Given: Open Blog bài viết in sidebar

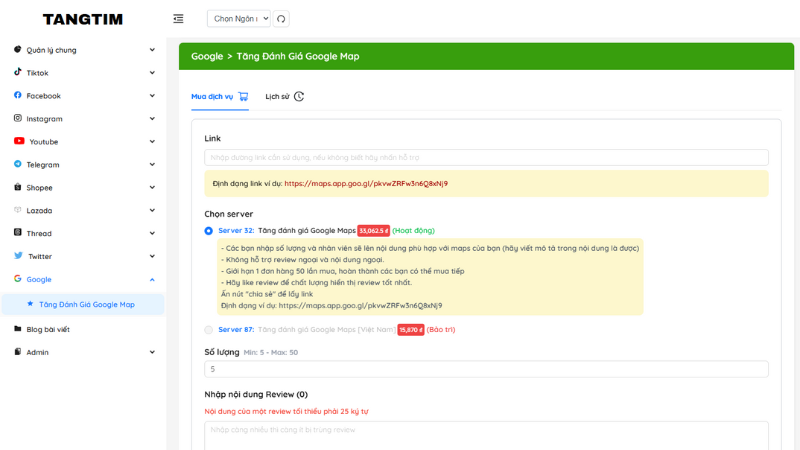Looking at the screenshot, I should pyautogui.click(x=48, y=329).
